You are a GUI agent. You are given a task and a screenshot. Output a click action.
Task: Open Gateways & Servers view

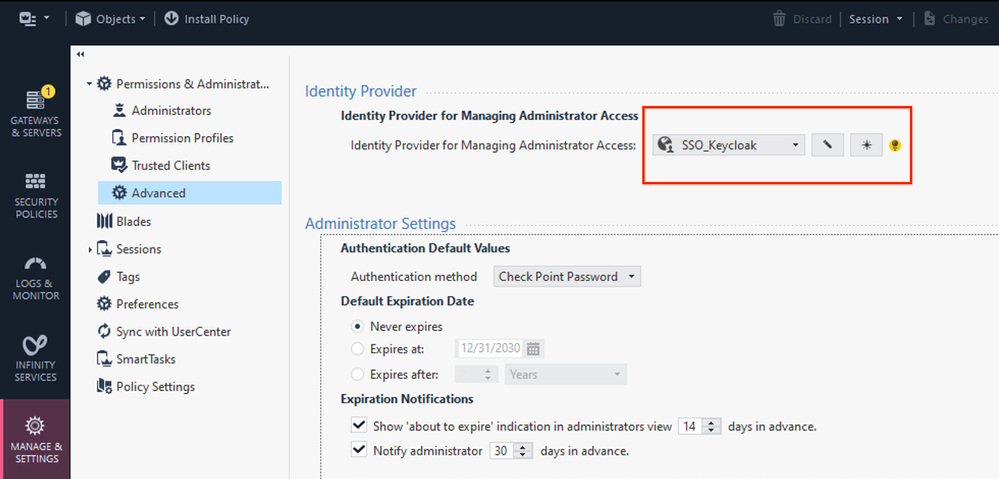35,113
